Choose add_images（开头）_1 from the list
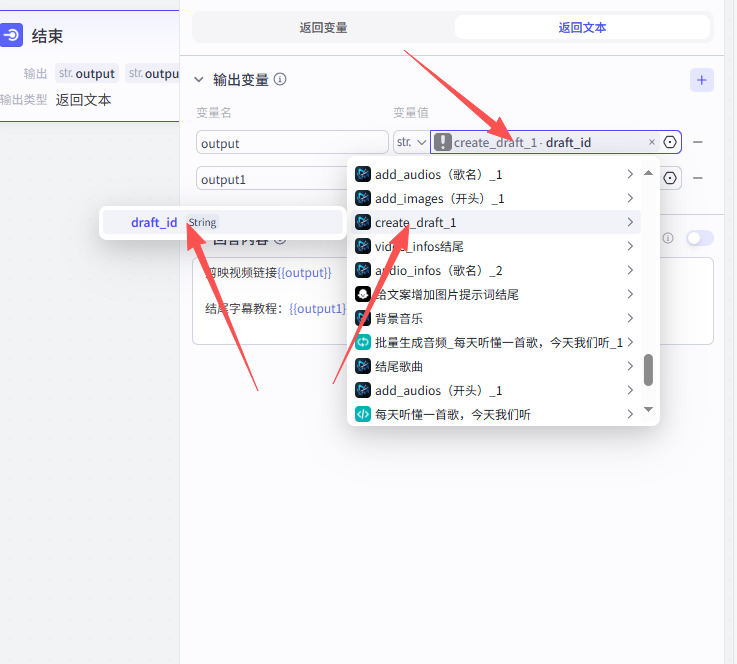 (x=439, y=198)
